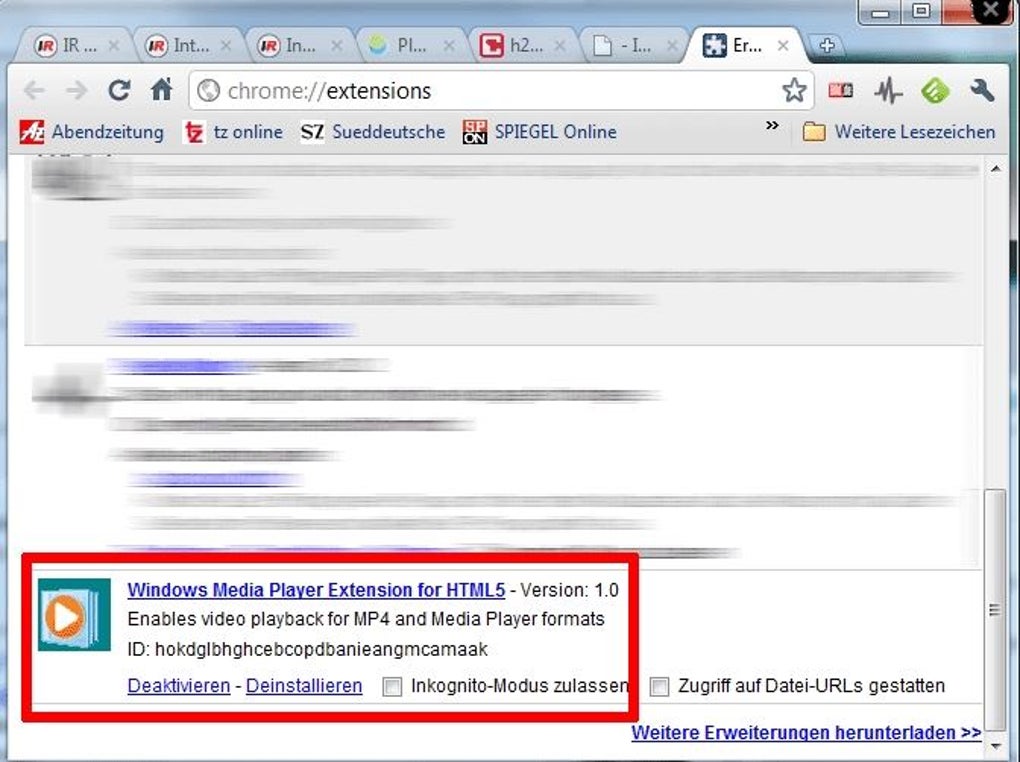Screen dimensions: 1020x762
Task: Click the red mail extension icon
Action: pos(840,90)
